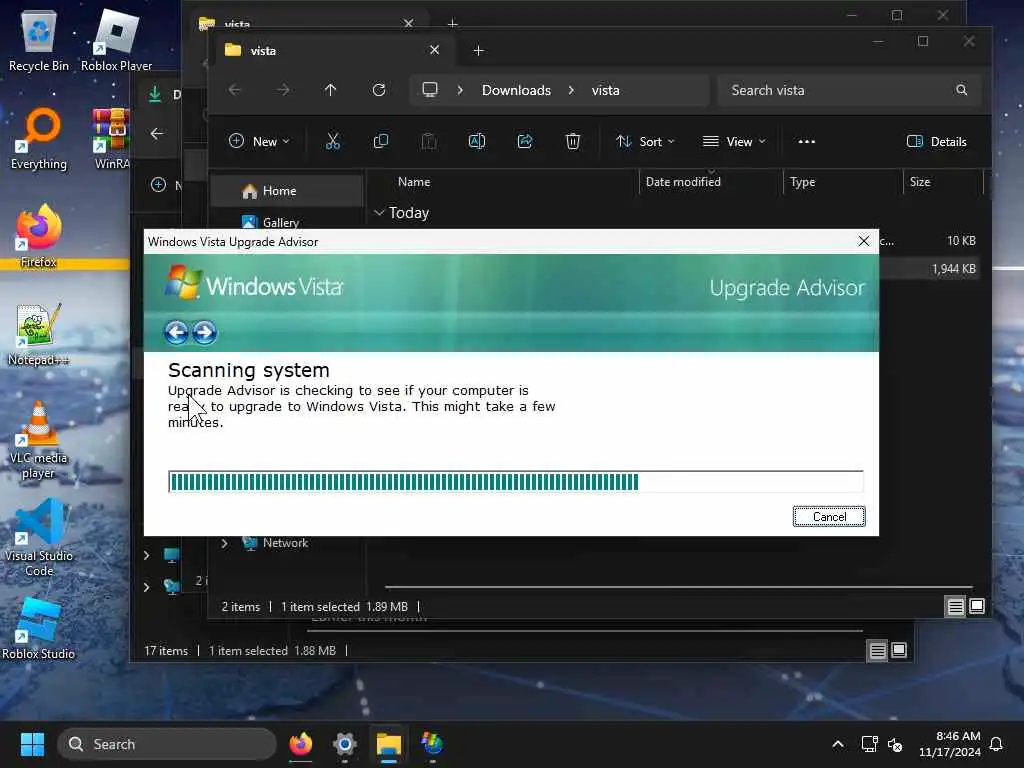1024x768 pixels.
Task: Click the Cut scissors icon
Action: 333,141
